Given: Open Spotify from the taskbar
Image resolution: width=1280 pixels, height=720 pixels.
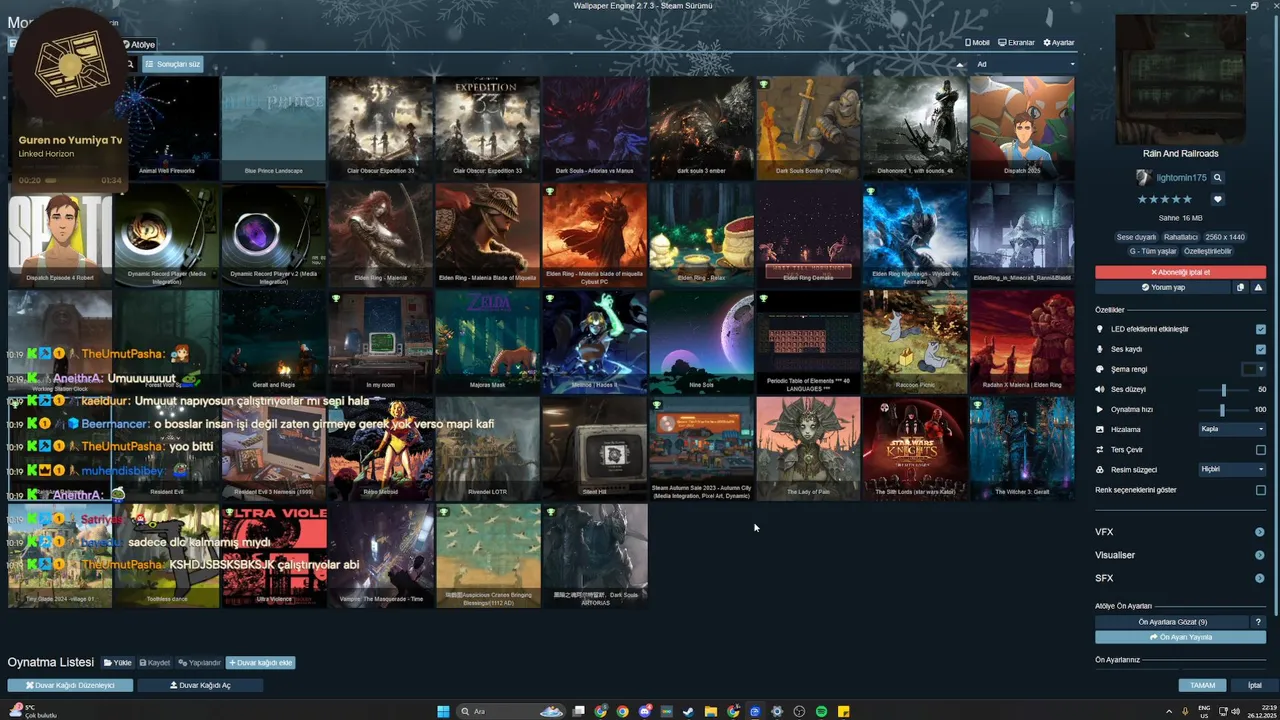Looking at the screenshot, I should (821, 711).
